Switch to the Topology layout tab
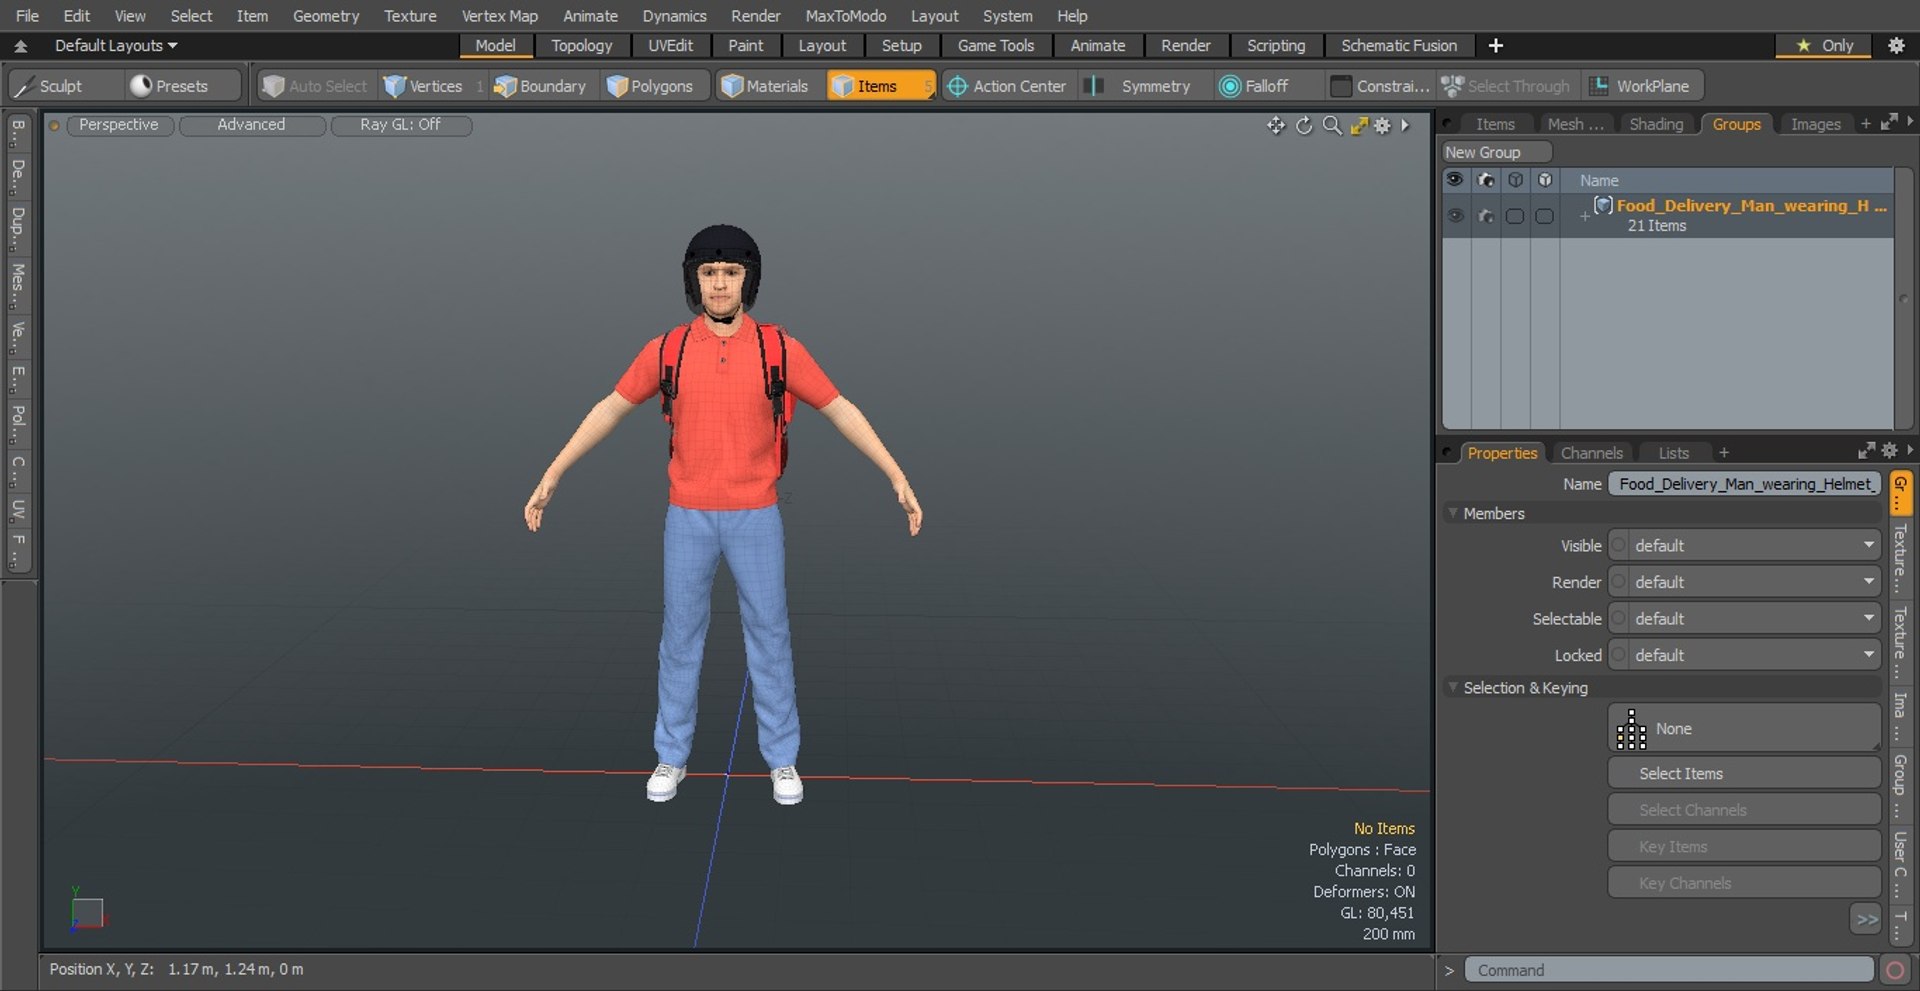1920x991 pixels. 581,45
